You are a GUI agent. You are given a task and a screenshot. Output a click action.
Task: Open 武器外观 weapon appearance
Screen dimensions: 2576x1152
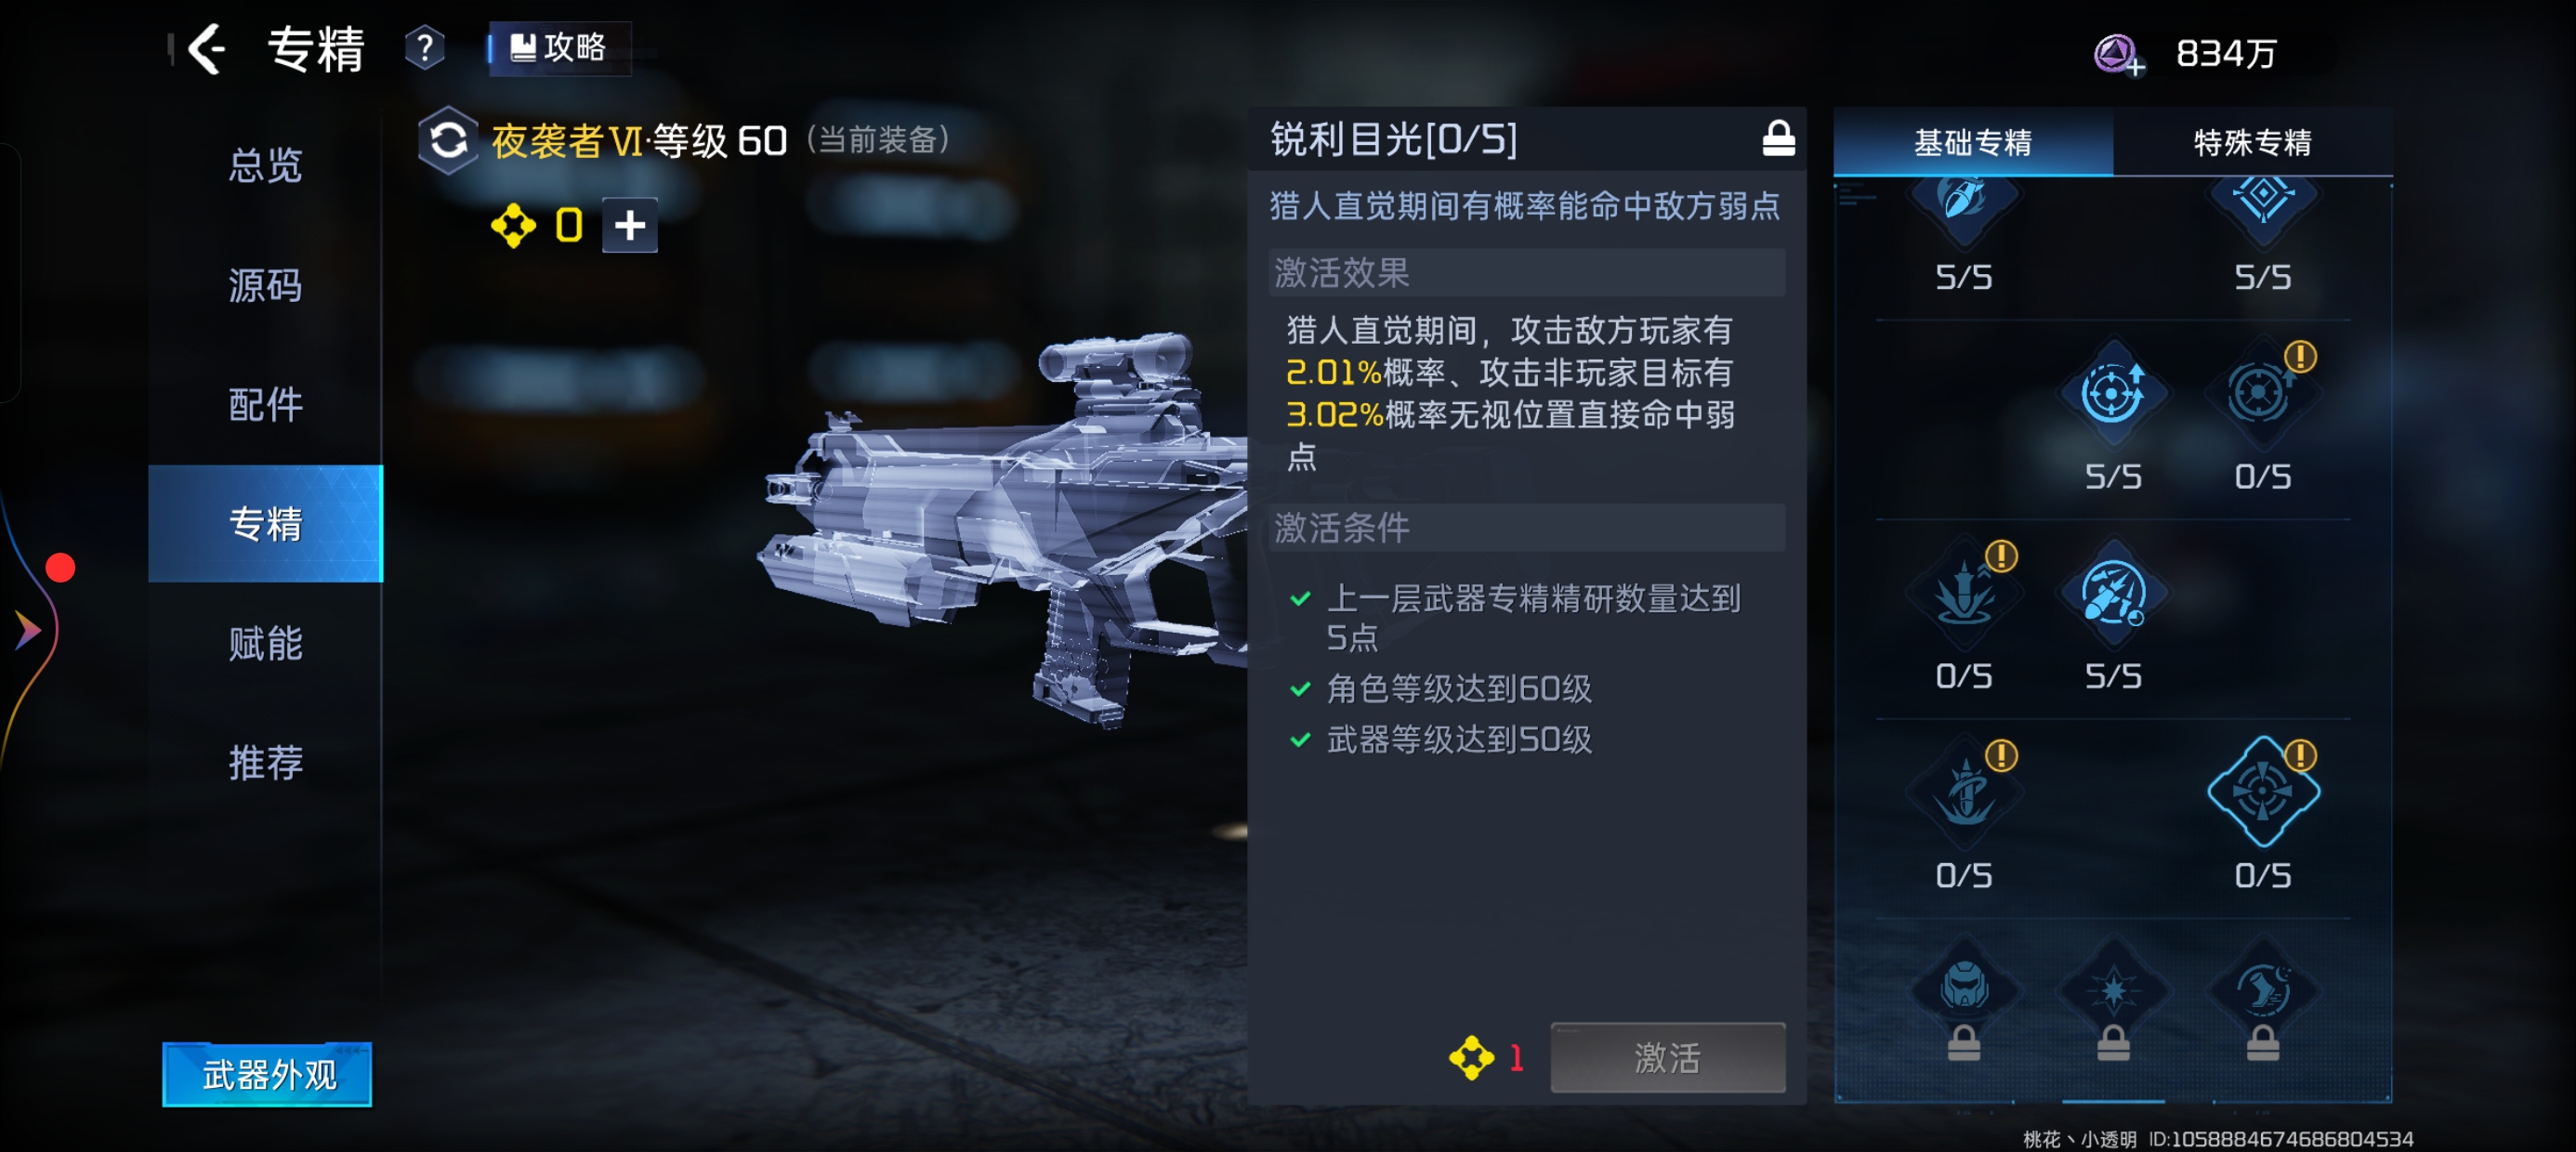(x=267, y=1074)
